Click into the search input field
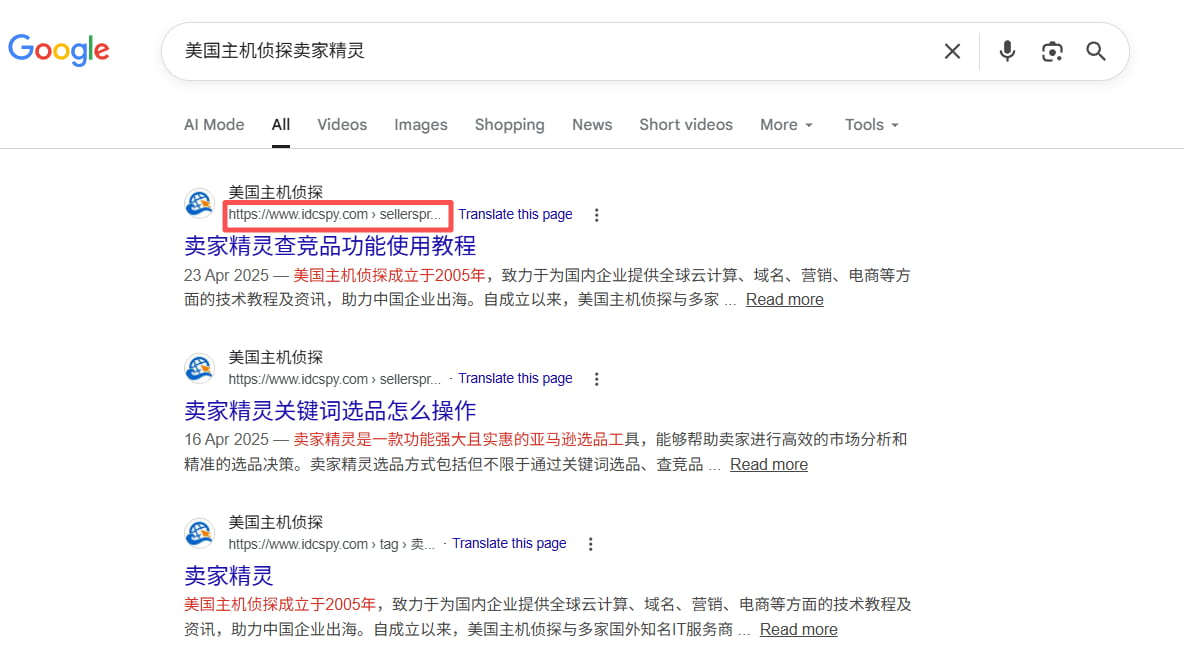Screen dimensions: 1184x665 coord(550,51)
